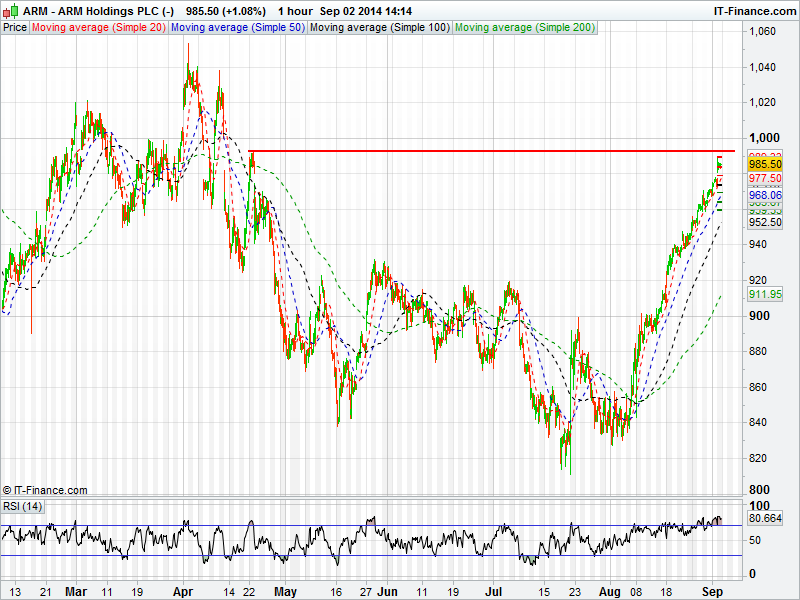The width and height of the screenshot is (800, 600).
Task: Click Moving average (Simple 50) legend label
Action: 237,27
